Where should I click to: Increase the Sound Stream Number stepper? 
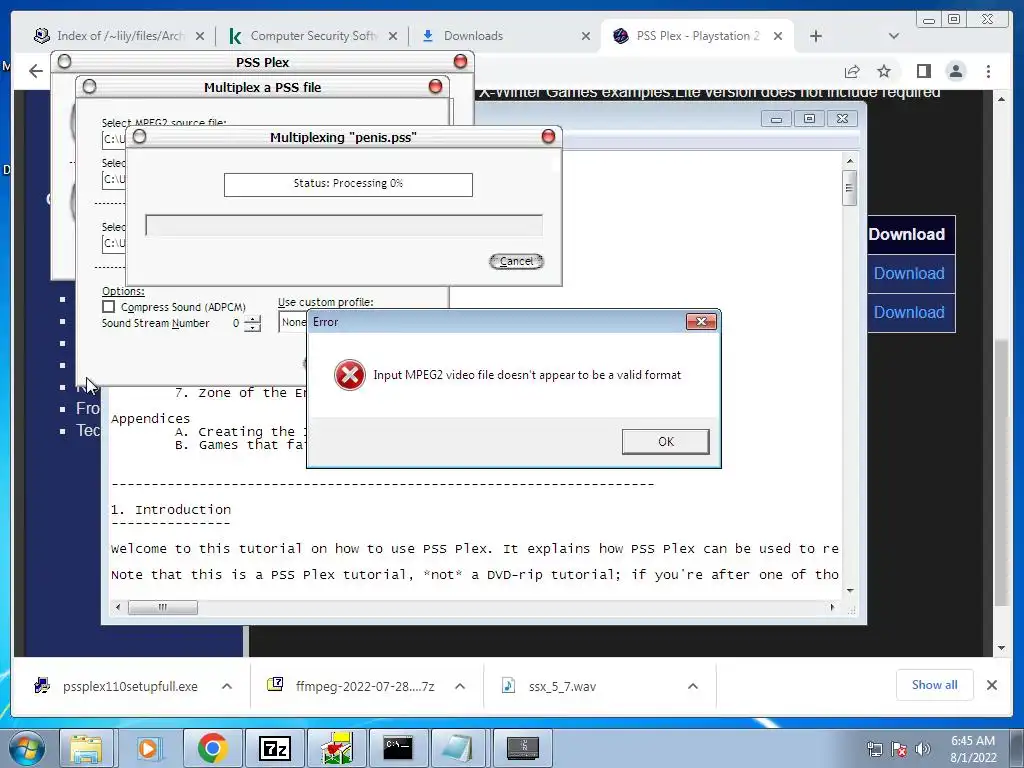[252, 319]
